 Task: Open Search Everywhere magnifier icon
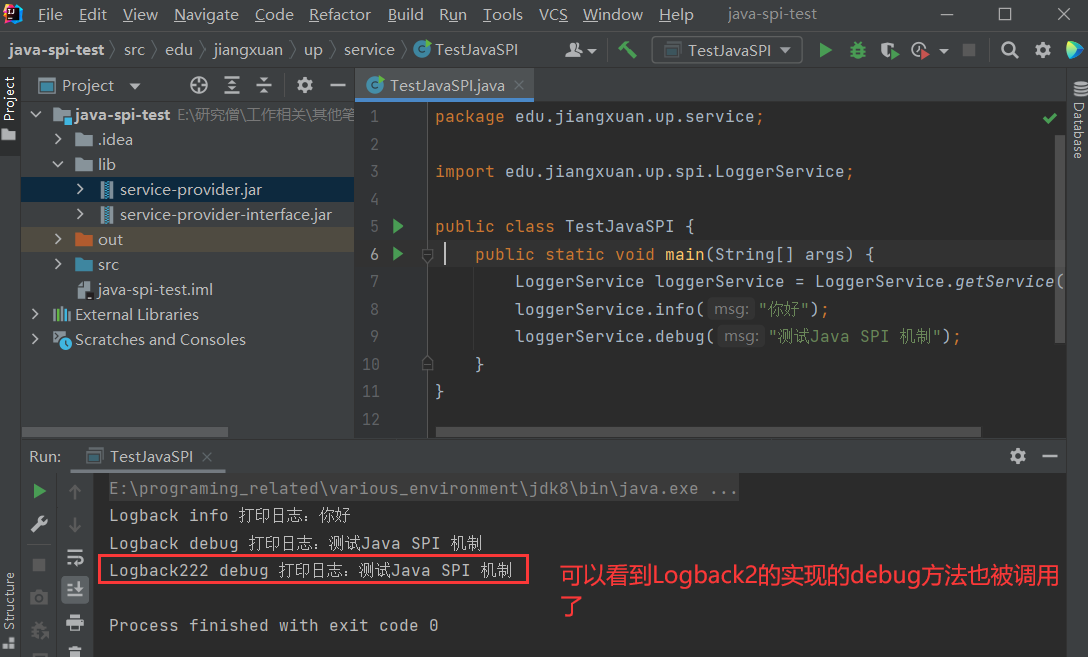tap(1010, 50)
